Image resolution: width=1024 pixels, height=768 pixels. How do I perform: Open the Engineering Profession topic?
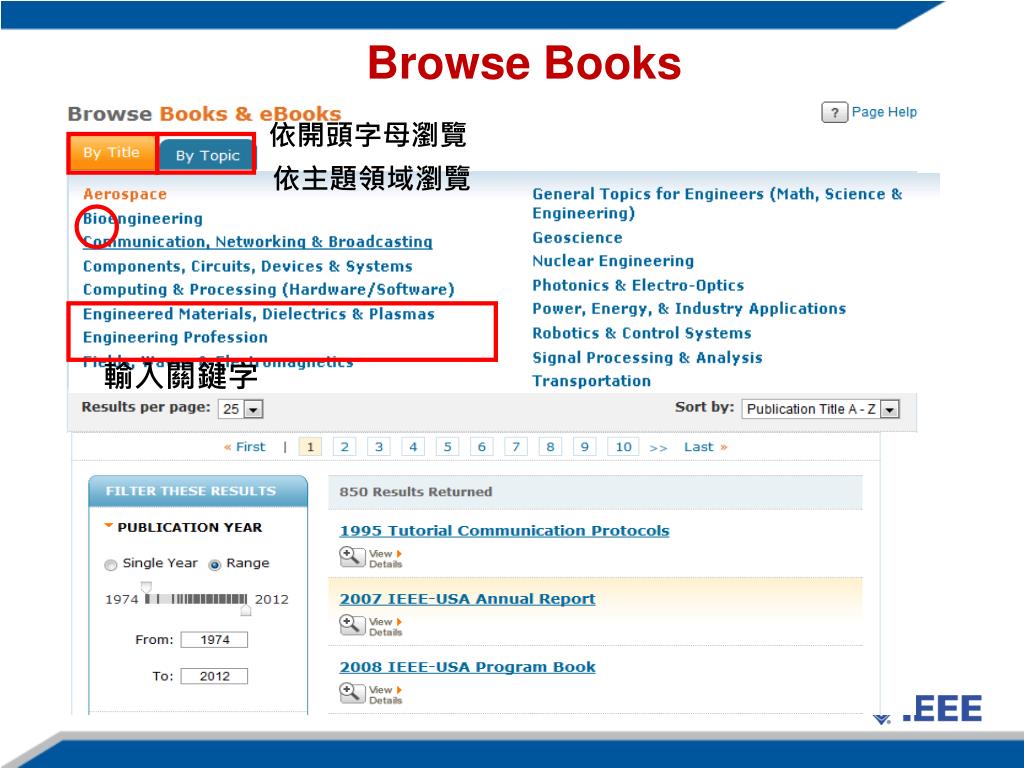(175, 338)
